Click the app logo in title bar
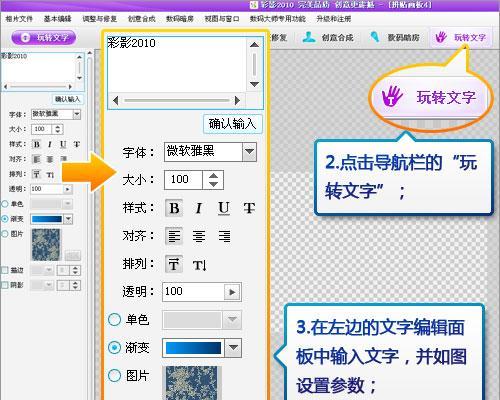Screen dimensions: 500x400 click(254, 5)
